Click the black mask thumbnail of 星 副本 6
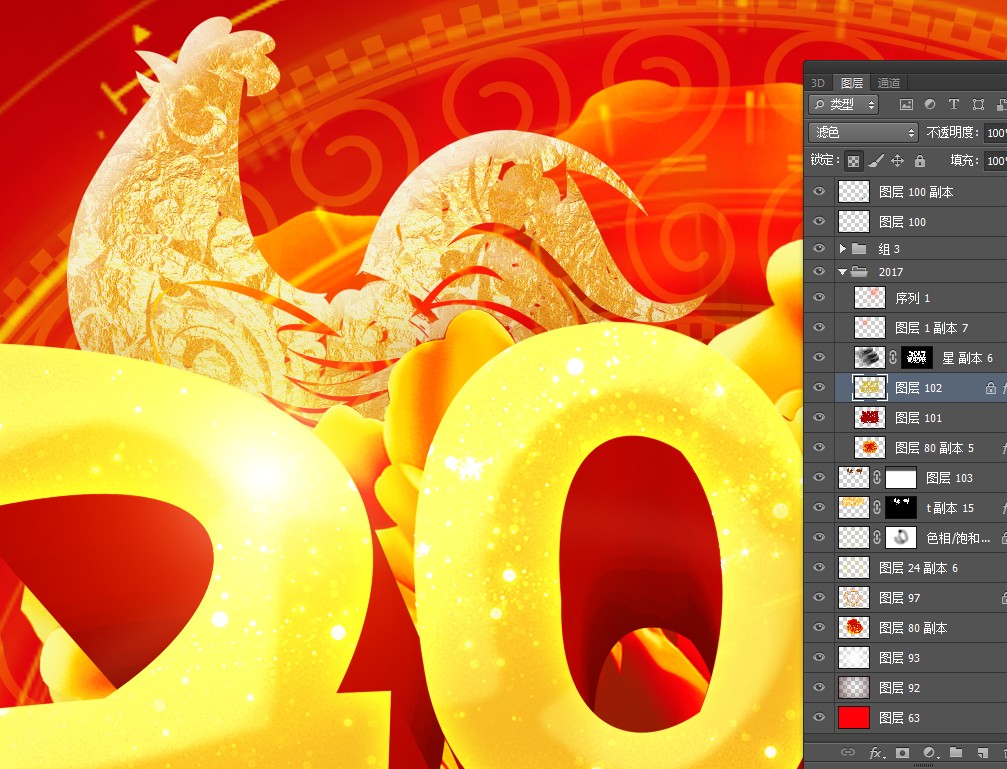This screenshot has height=769, width=1007. click(916, 357)
